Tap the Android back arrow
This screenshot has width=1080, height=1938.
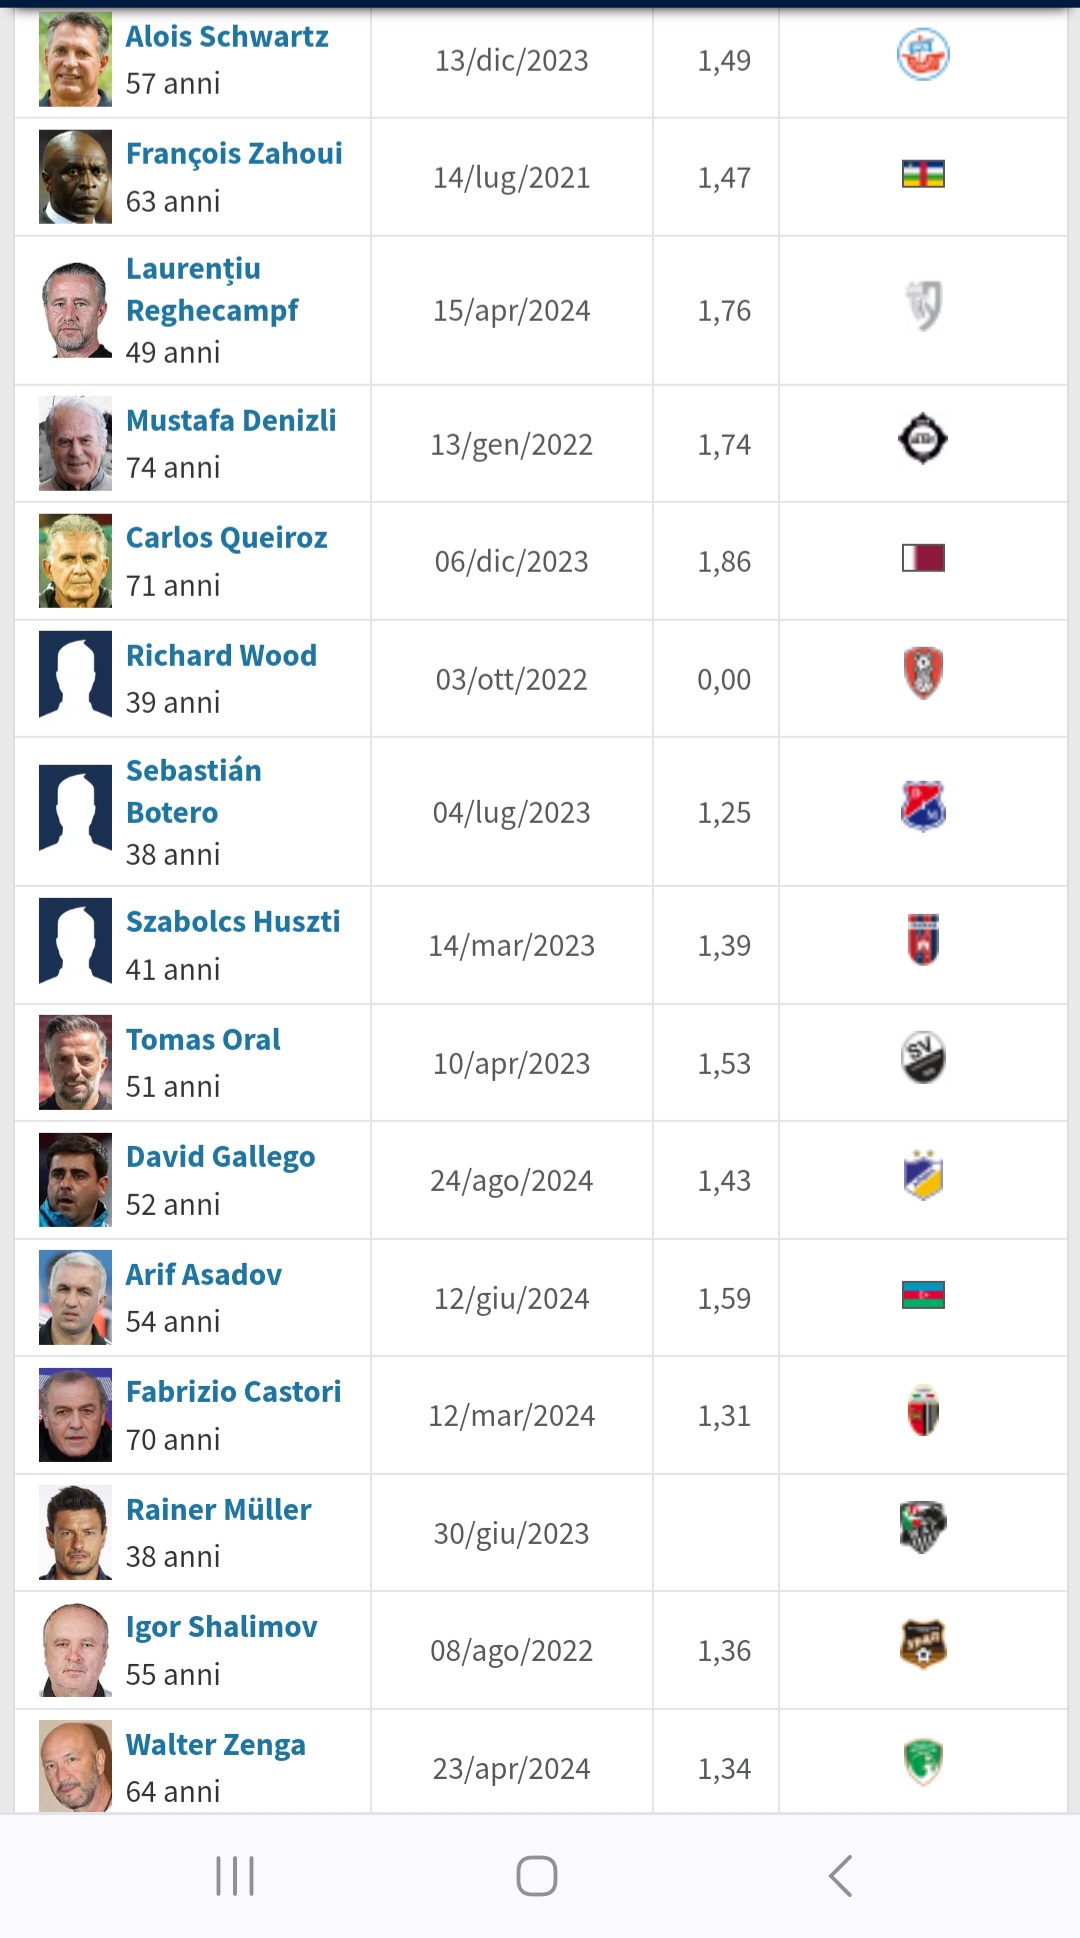pyautogui.click(x=841, y=1876)
